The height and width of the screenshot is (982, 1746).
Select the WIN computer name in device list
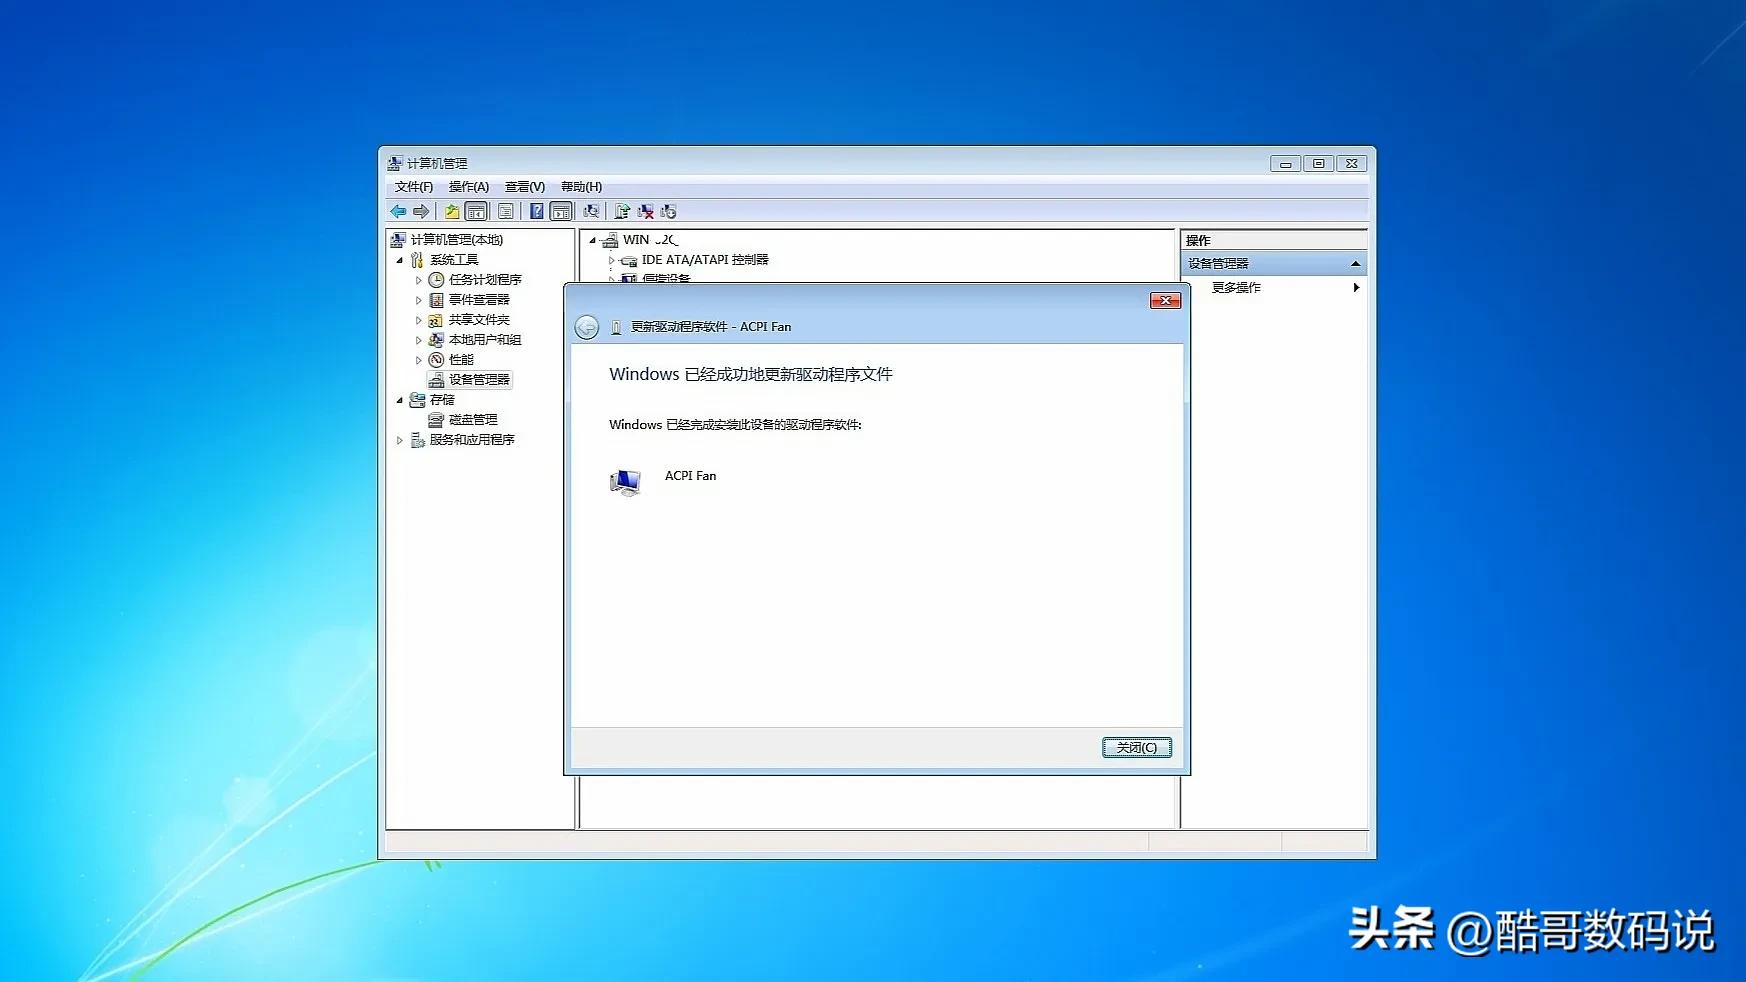tap(651, 240)
